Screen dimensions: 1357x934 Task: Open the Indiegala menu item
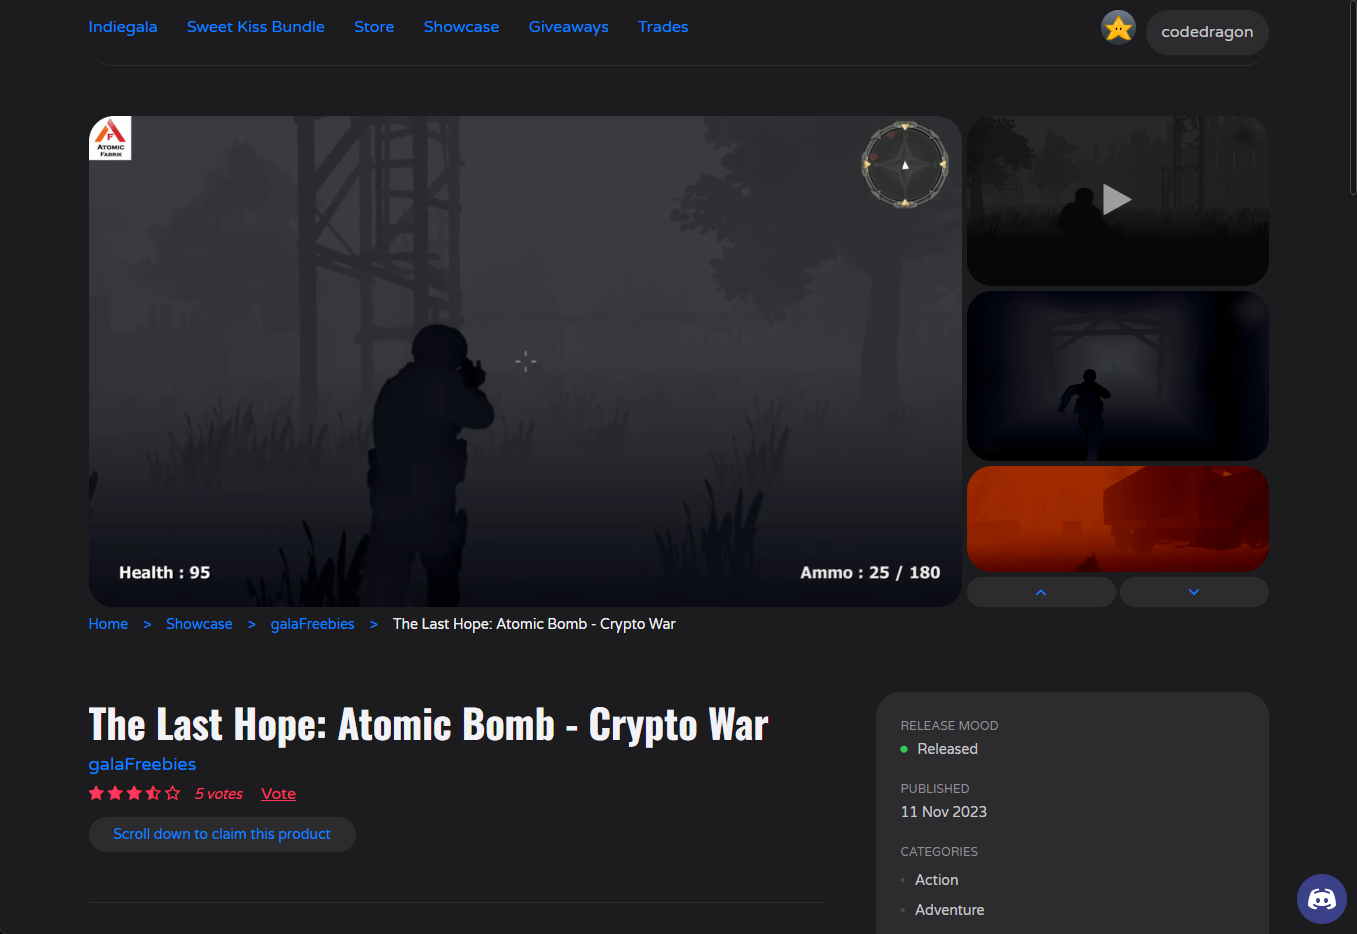click(x=123, y=27)
